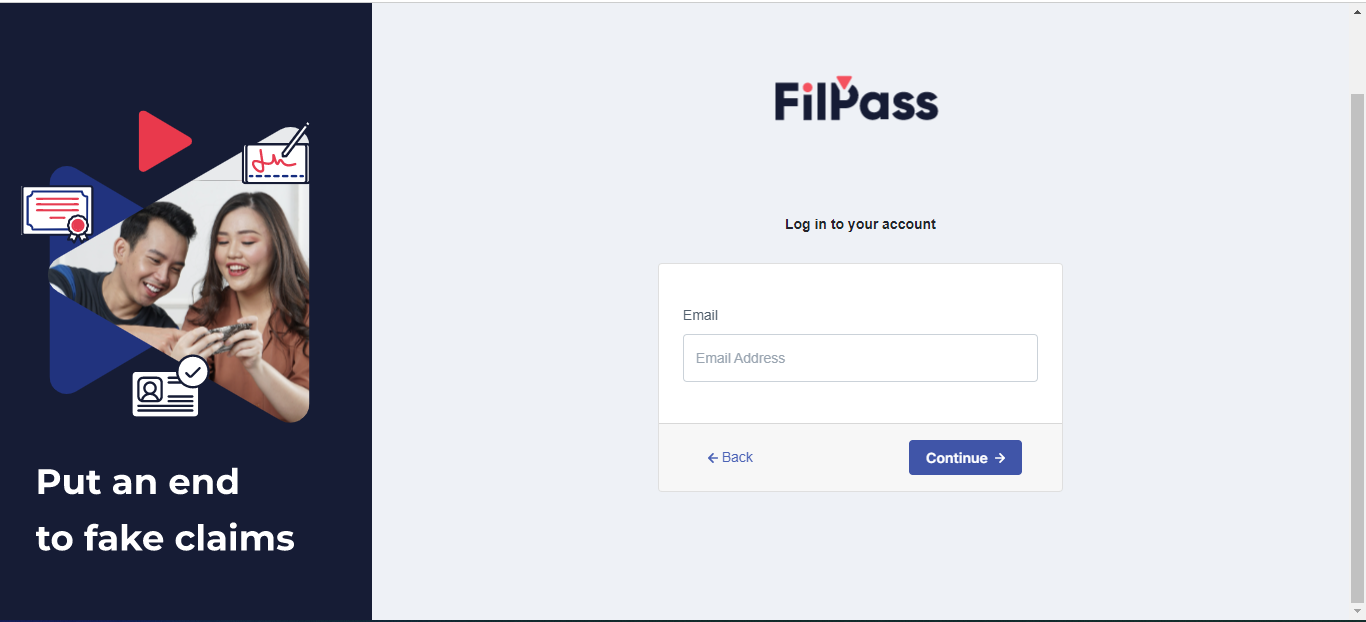Click the red triangle in FilPass logo
The image size is (1366, 622).
844,82
